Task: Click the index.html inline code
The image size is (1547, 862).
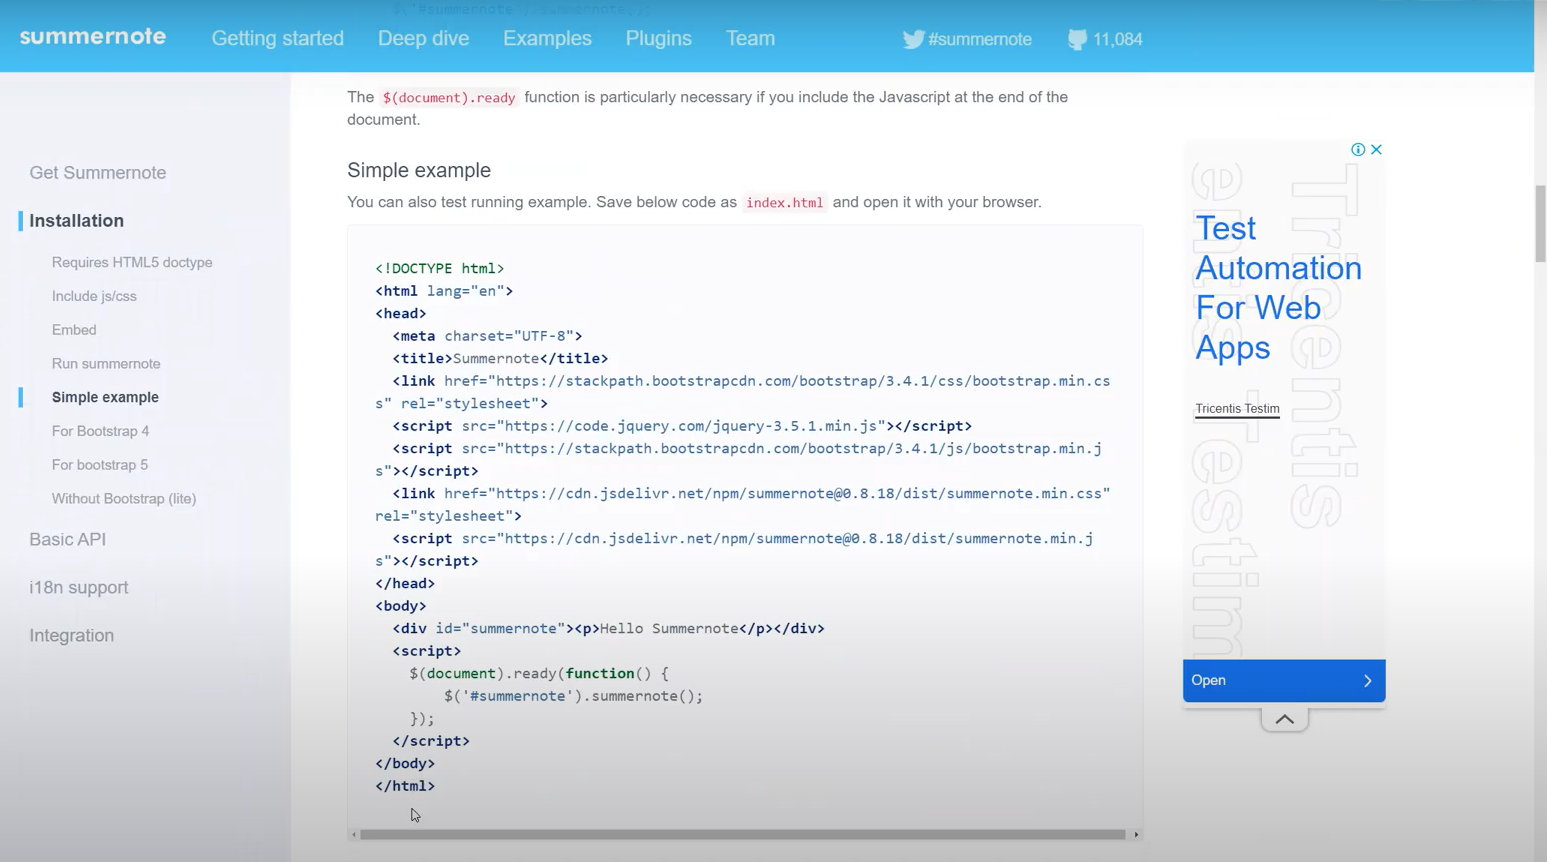Action: tap(784, 202)
